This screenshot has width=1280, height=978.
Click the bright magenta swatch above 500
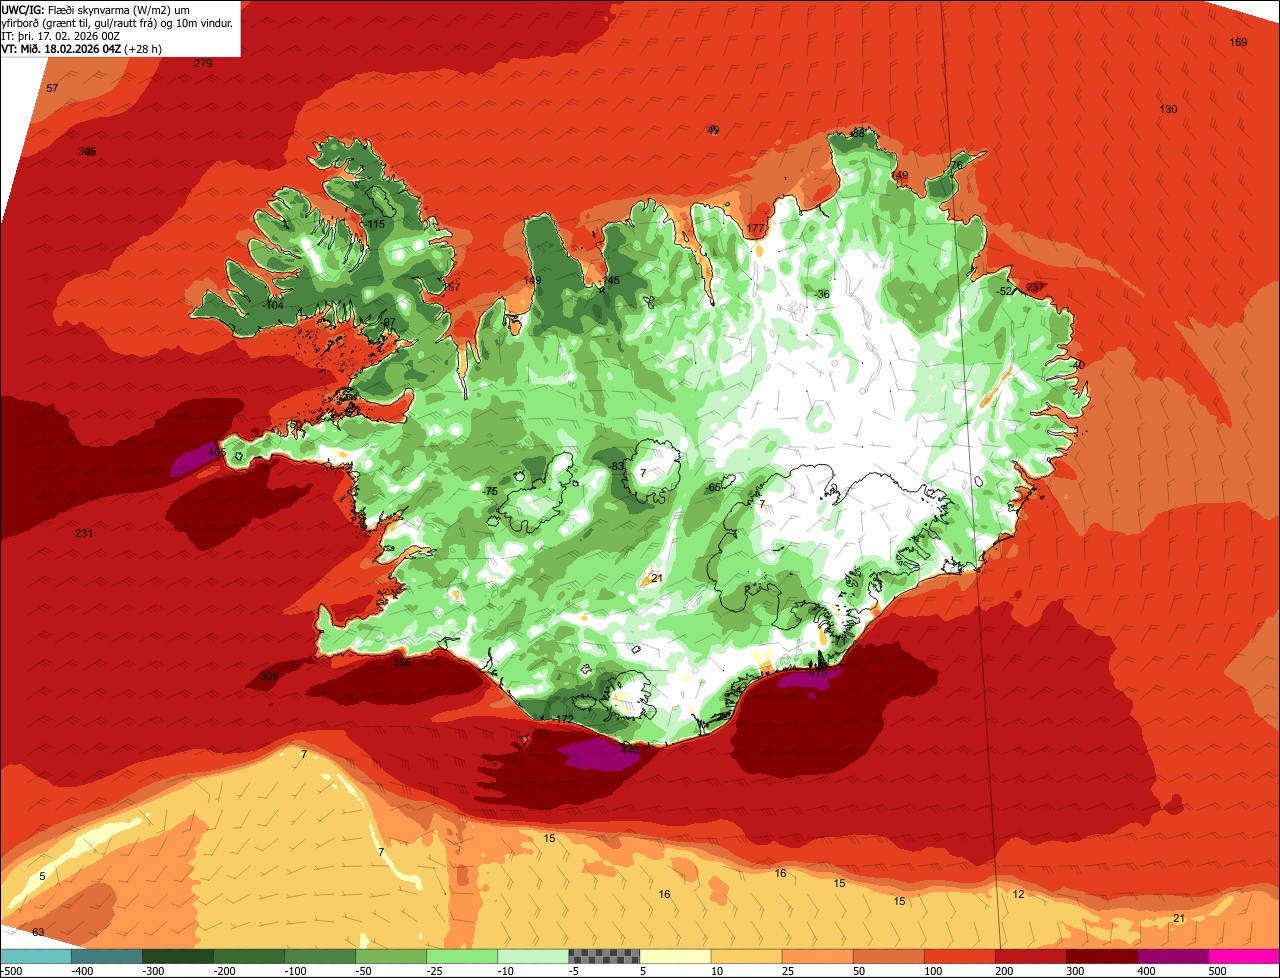tap(1243, 956)
